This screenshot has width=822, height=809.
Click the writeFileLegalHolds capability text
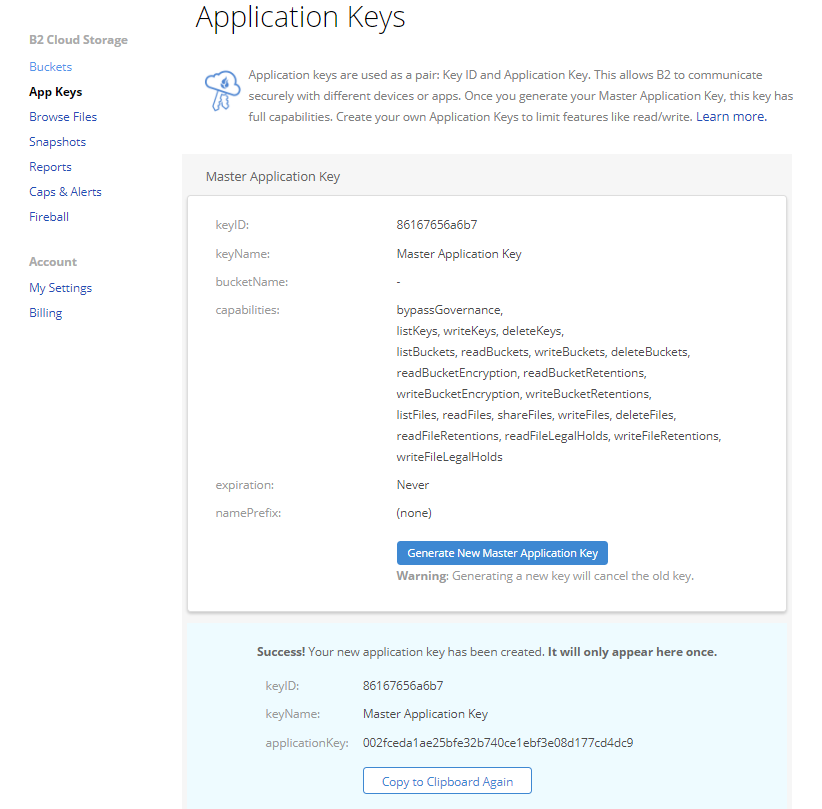(449, 457)
